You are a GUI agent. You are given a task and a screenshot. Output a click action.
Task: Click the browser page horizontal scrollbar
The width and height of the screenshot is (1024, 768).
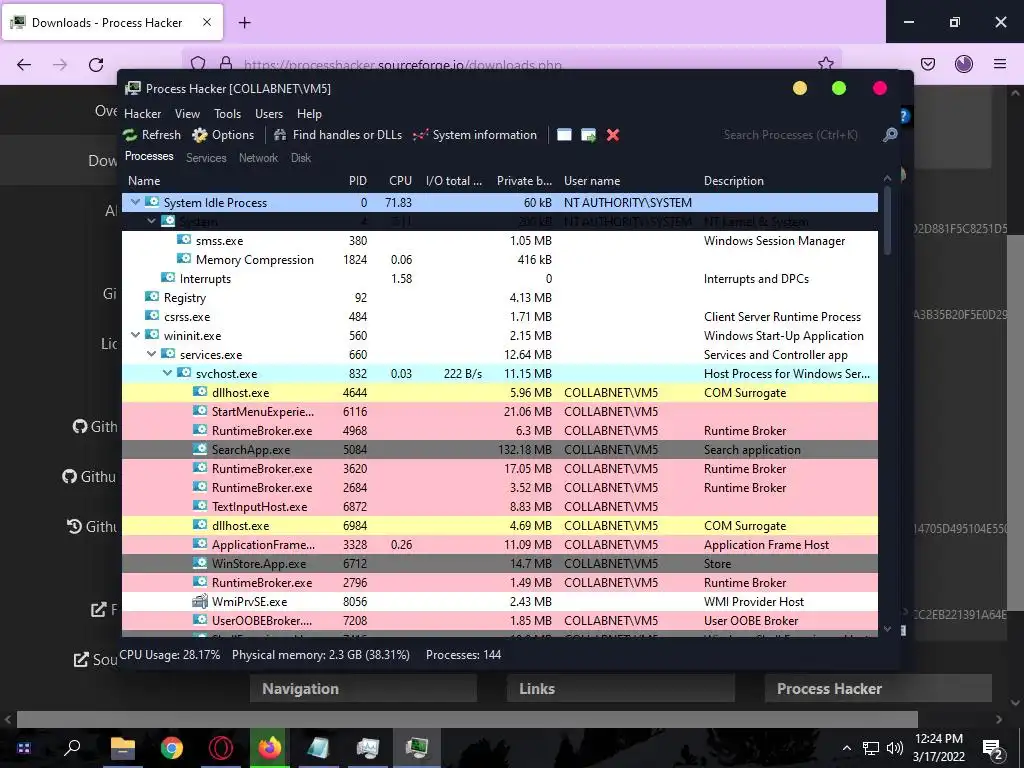click(x=467, y=719)
